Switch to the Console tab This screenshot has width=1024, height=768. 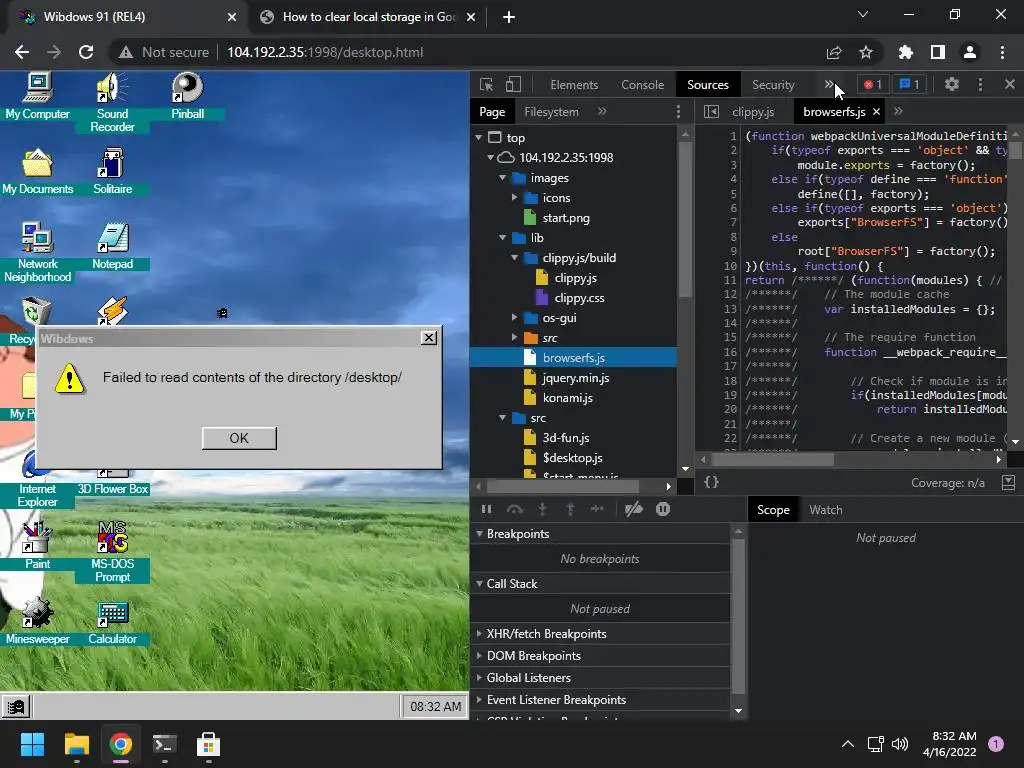click(x=643, y=85)
